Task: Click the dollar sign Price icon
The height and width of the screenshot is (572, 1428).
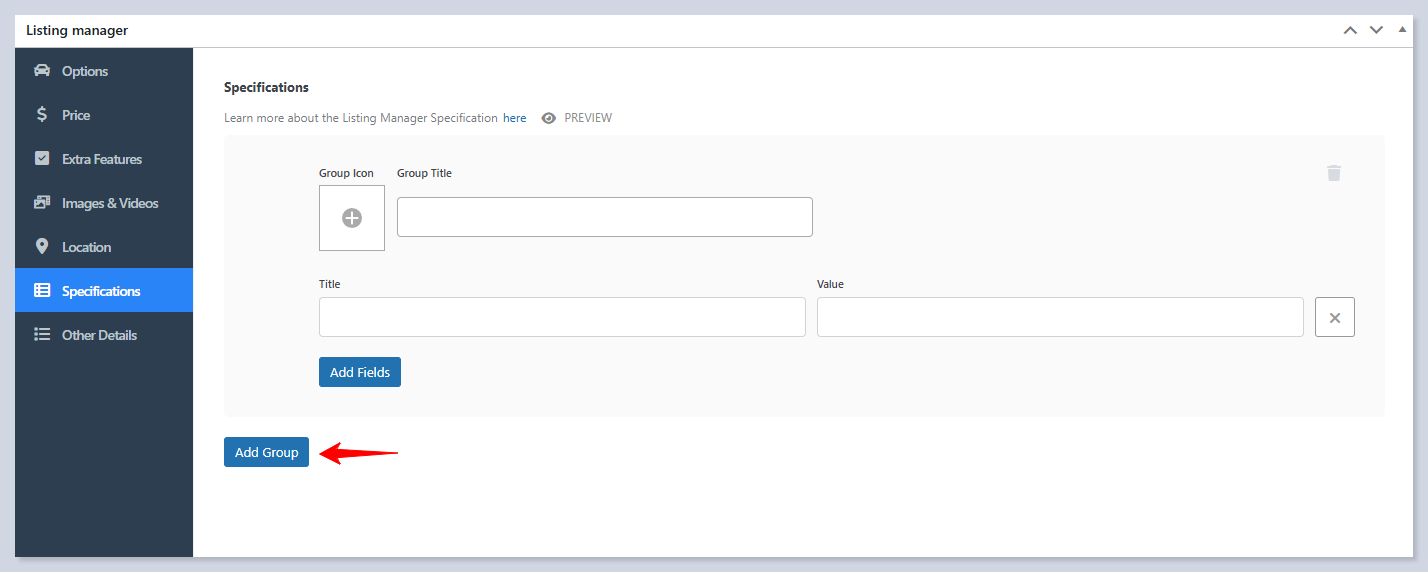Action: coord(42,115)
